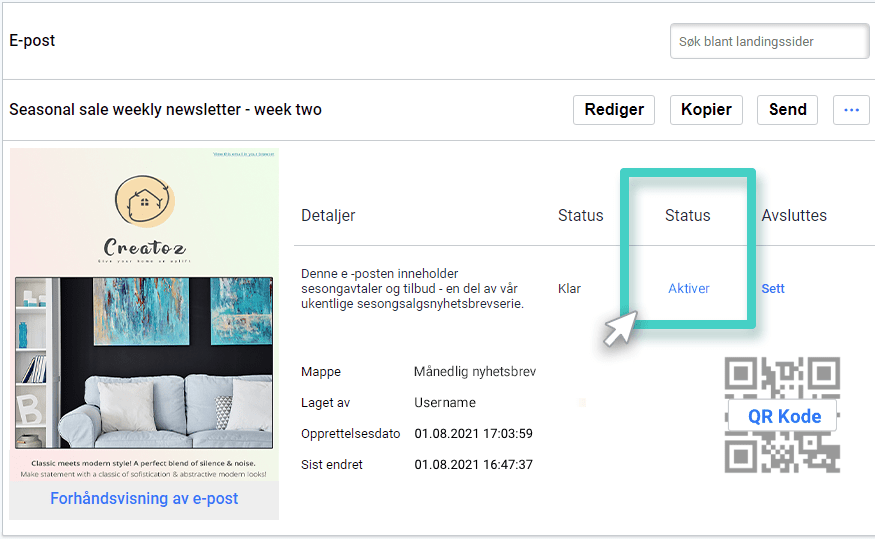This screenshot has width=875, height=539.
Task: Open the three-dots more options menu
Action: click(x=851, y=110)
